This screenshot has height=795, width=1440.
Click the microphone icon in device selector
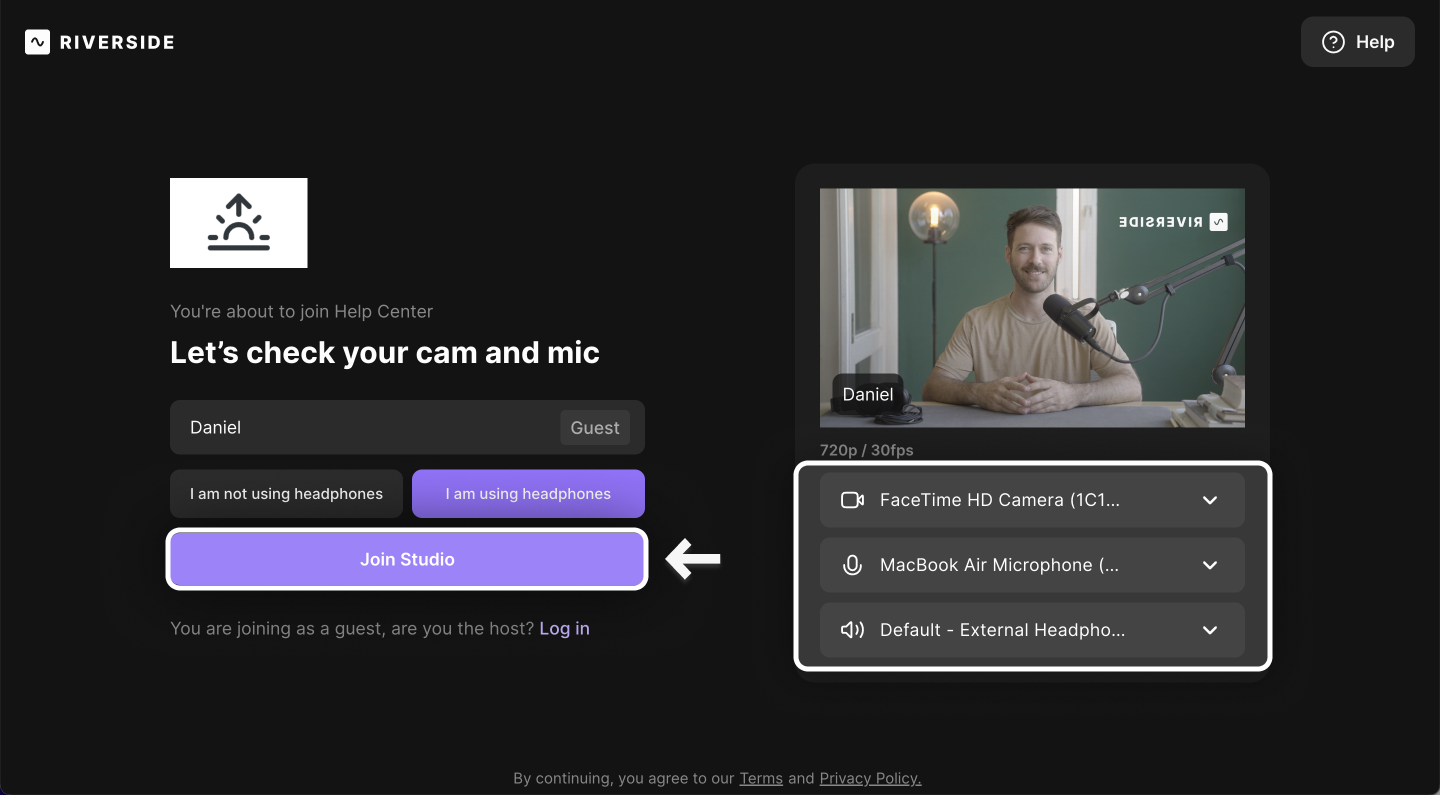[x=852, y=565]
